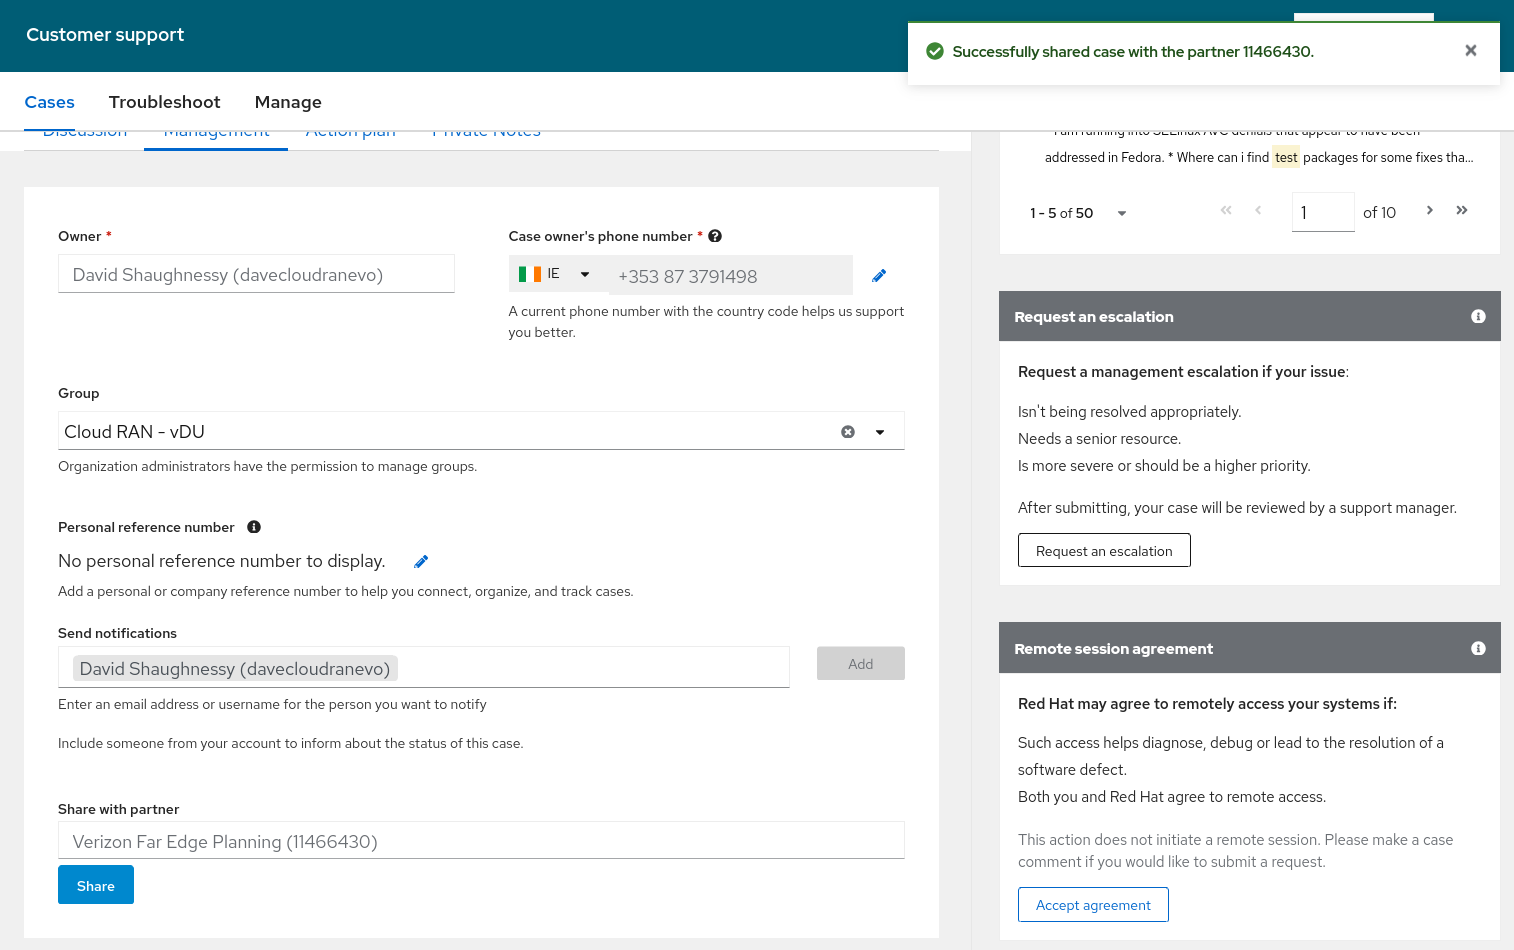Click the page number input field
The image size is (1514, 950).
click(1323, 212)
